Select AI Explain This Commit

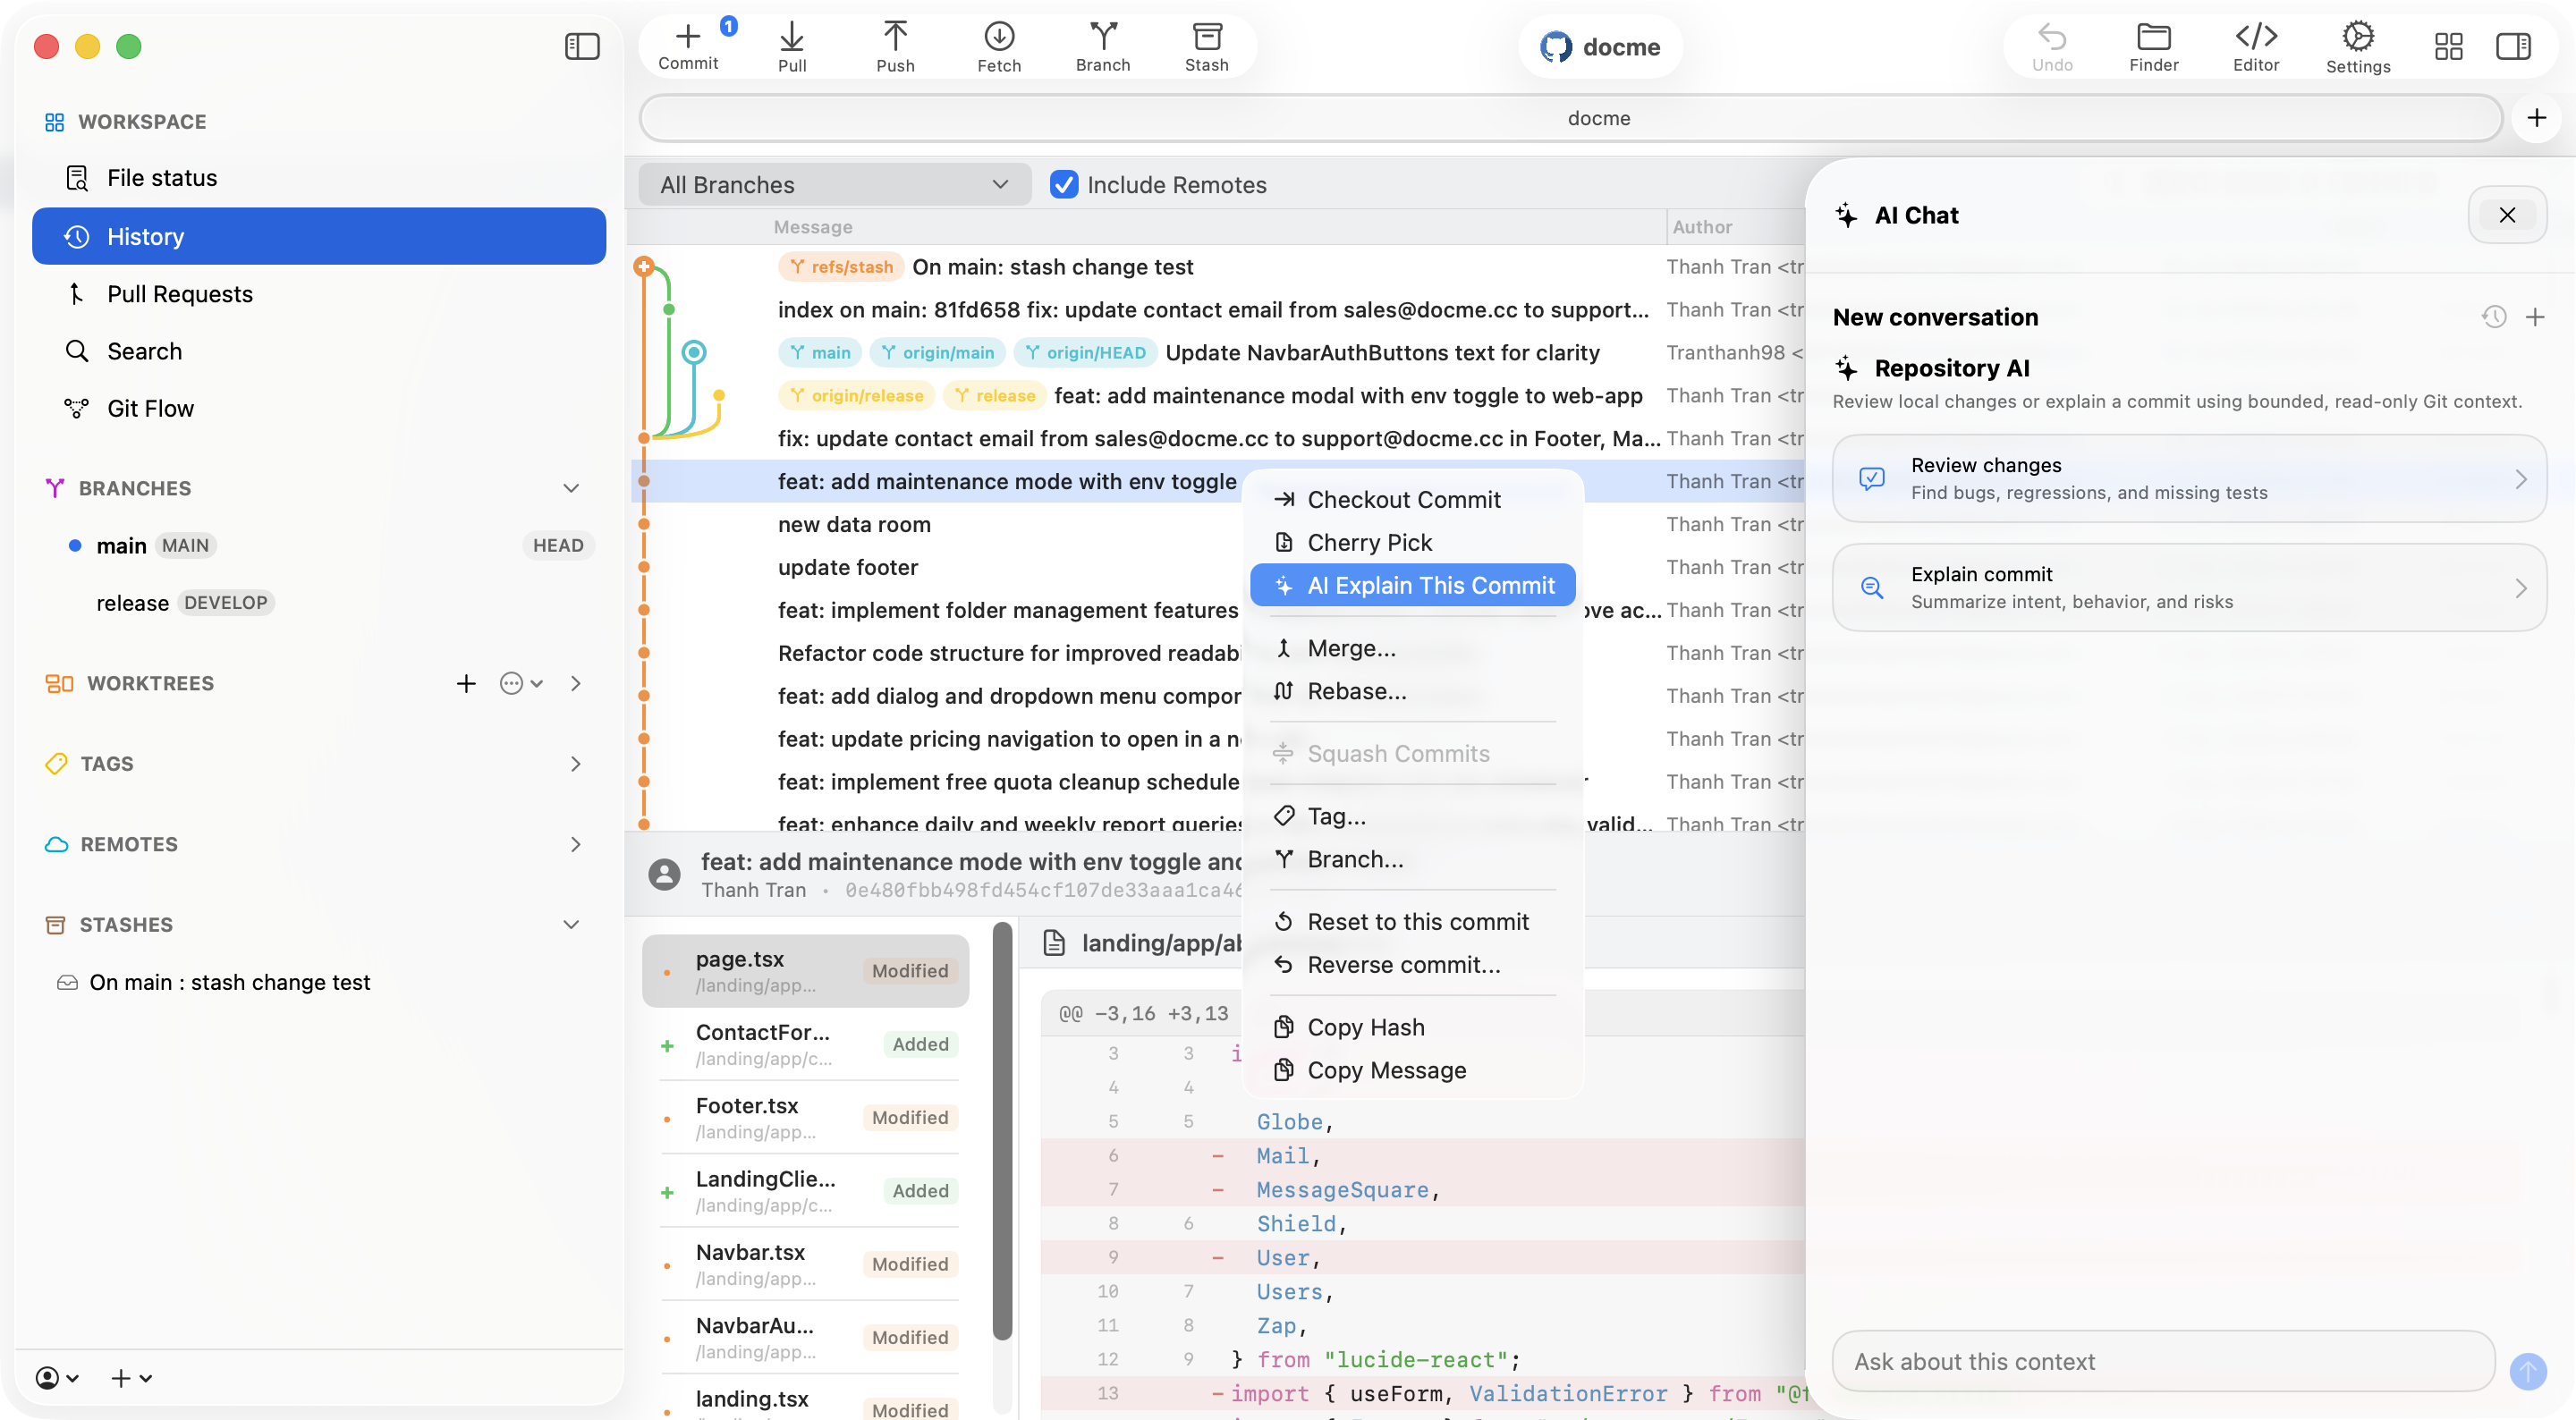[x=1412, y=585]
